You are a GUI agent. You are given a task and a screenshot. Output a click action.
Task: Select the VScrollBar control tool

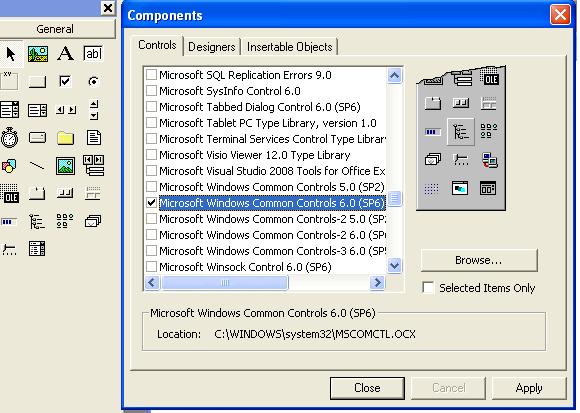94,110
